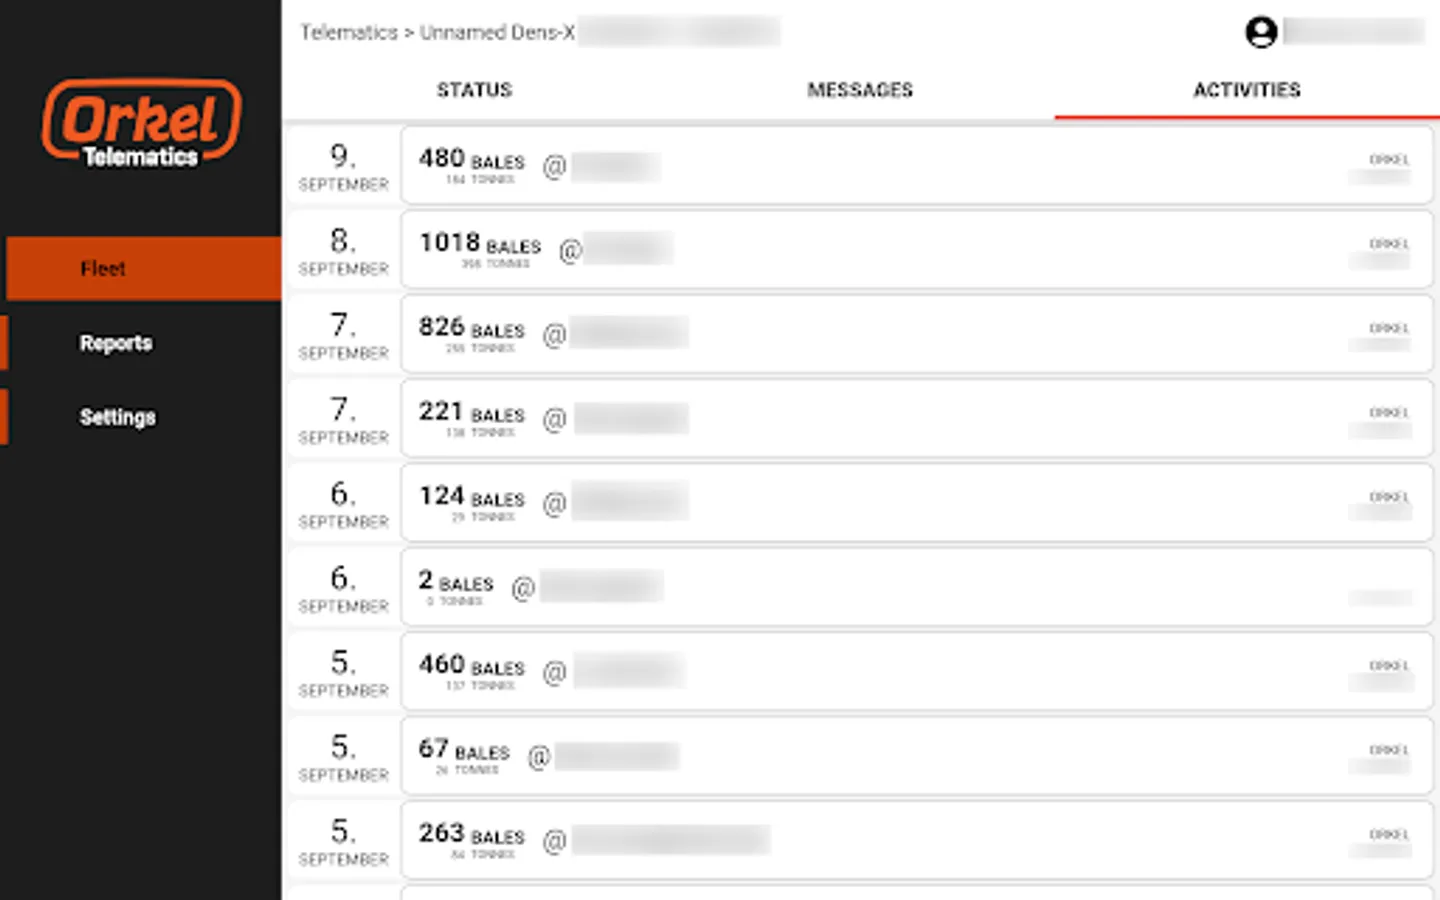The image size is (1440, 900).
Task: Open the Messages tab
Action: tap(860, 90)
